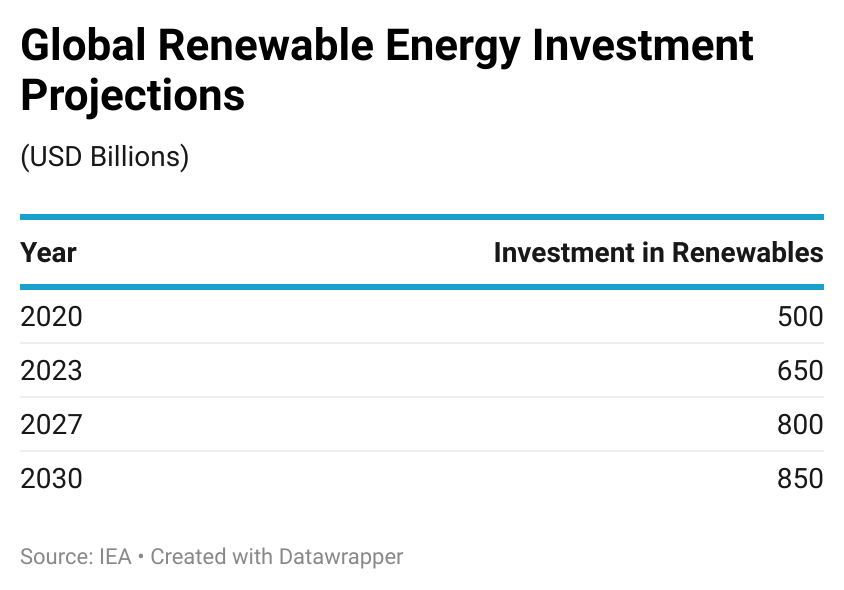Click the blue line below the header row
This screenshot has width=844, height=590.
[x=422, y=287]
